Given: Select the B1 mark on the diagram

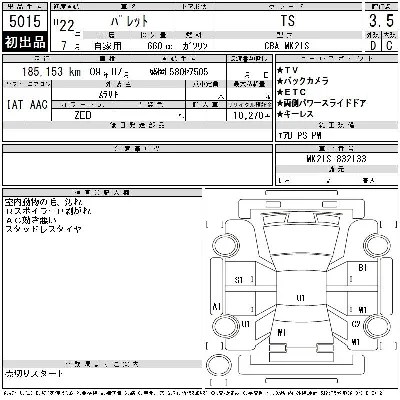Looking at the screenshot, I should coord(363,268).
